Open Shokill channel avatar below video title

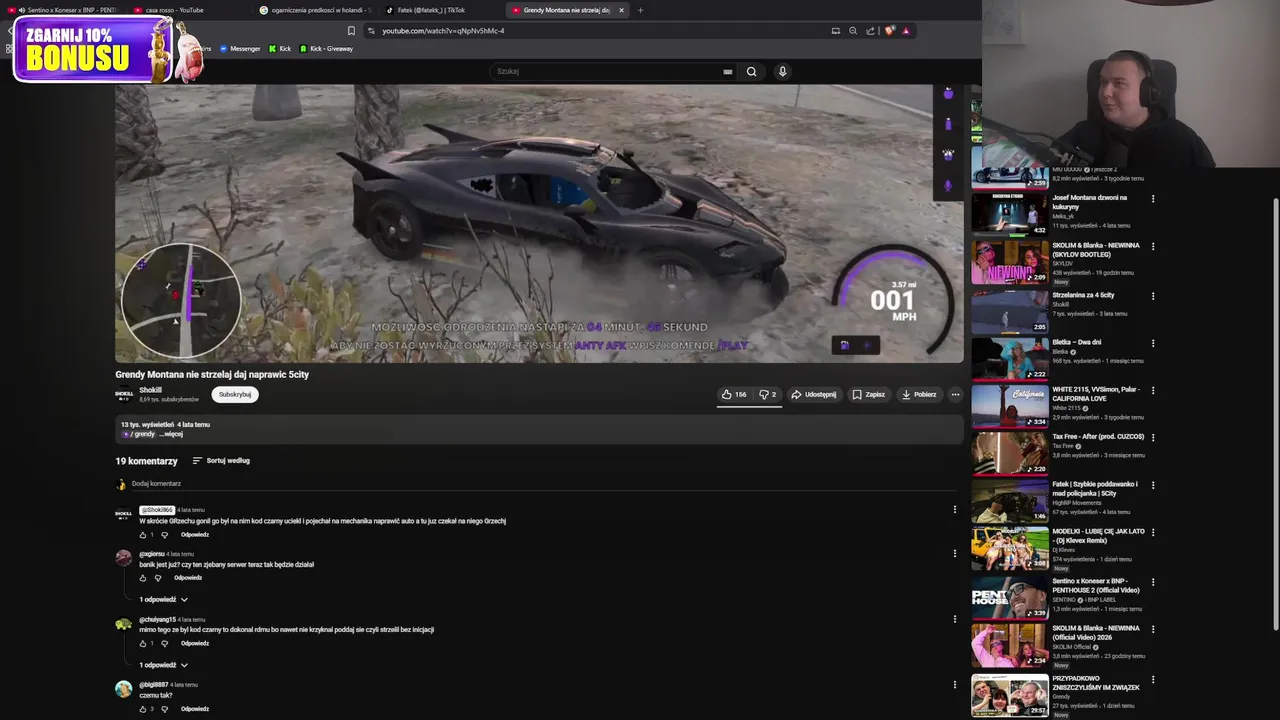click(x=124, y=394)
